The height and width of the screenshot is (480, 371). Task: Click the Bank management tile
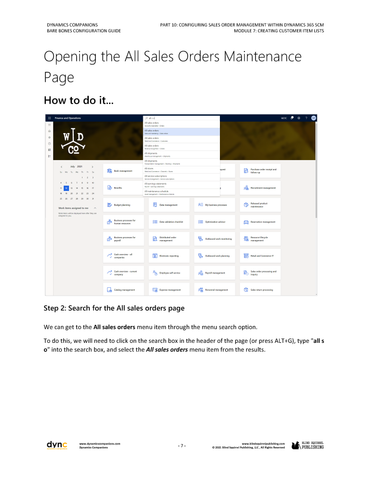pyautogui.click(x=124, y=171)
